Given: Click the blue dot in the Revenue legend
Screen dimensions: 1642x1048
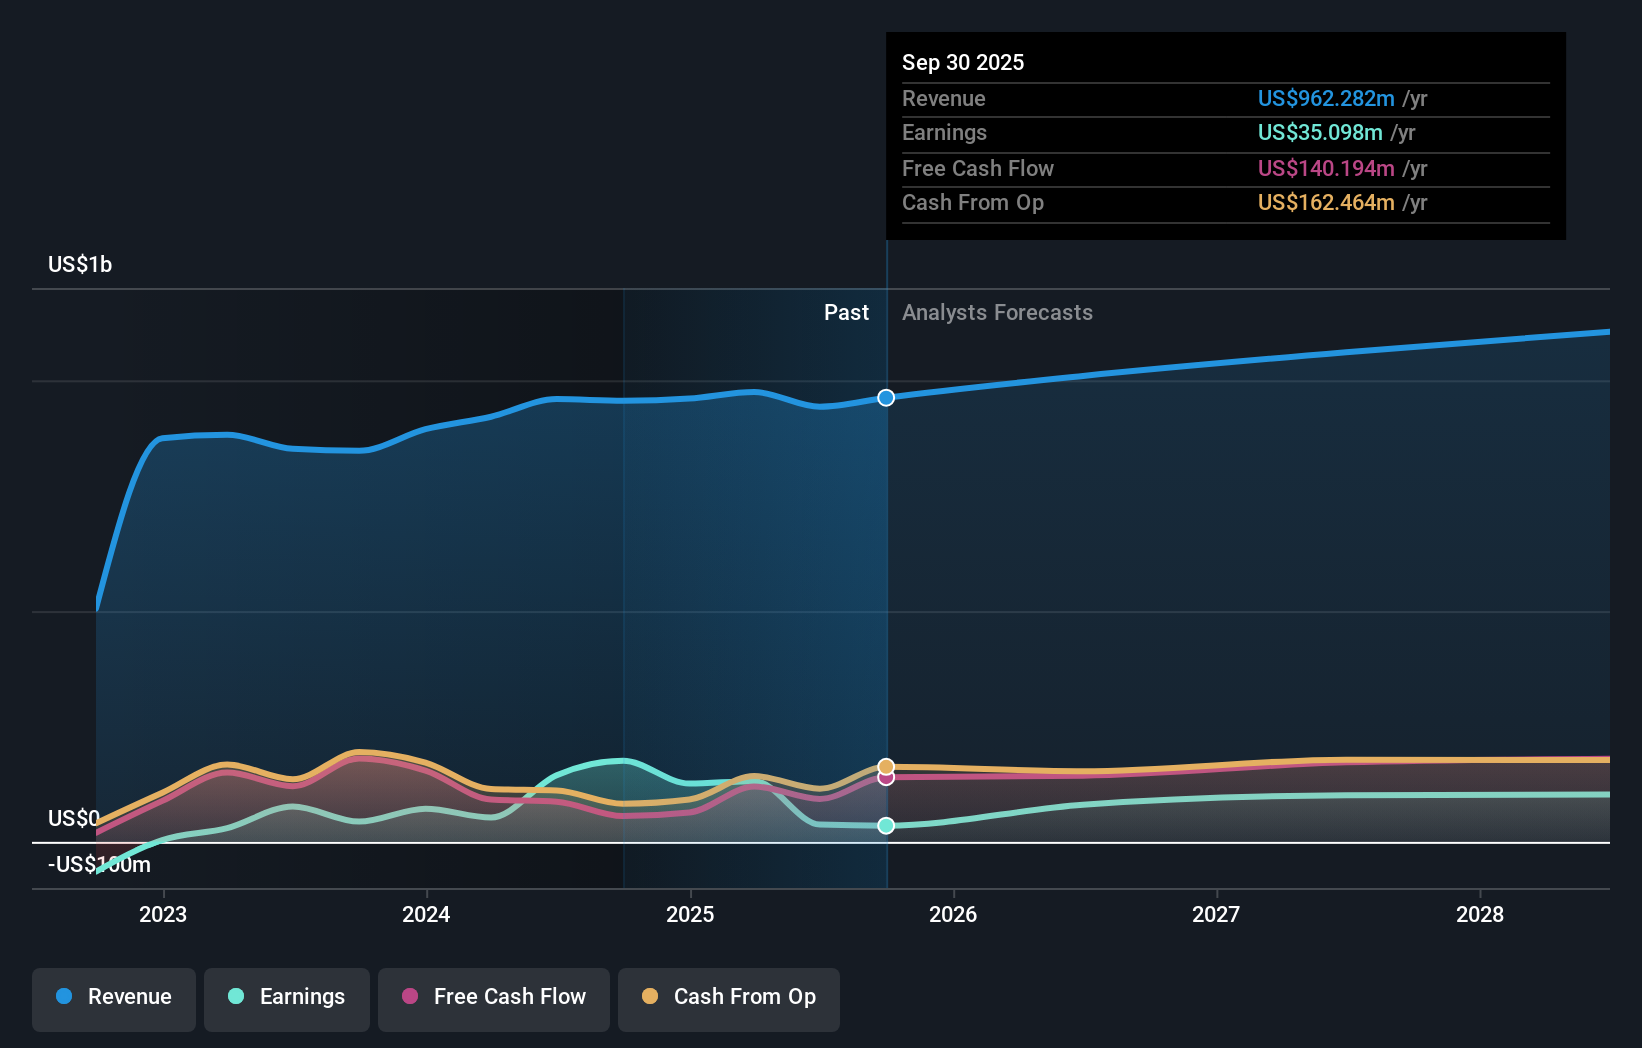Looking at the screenshot, I should 62,997.
